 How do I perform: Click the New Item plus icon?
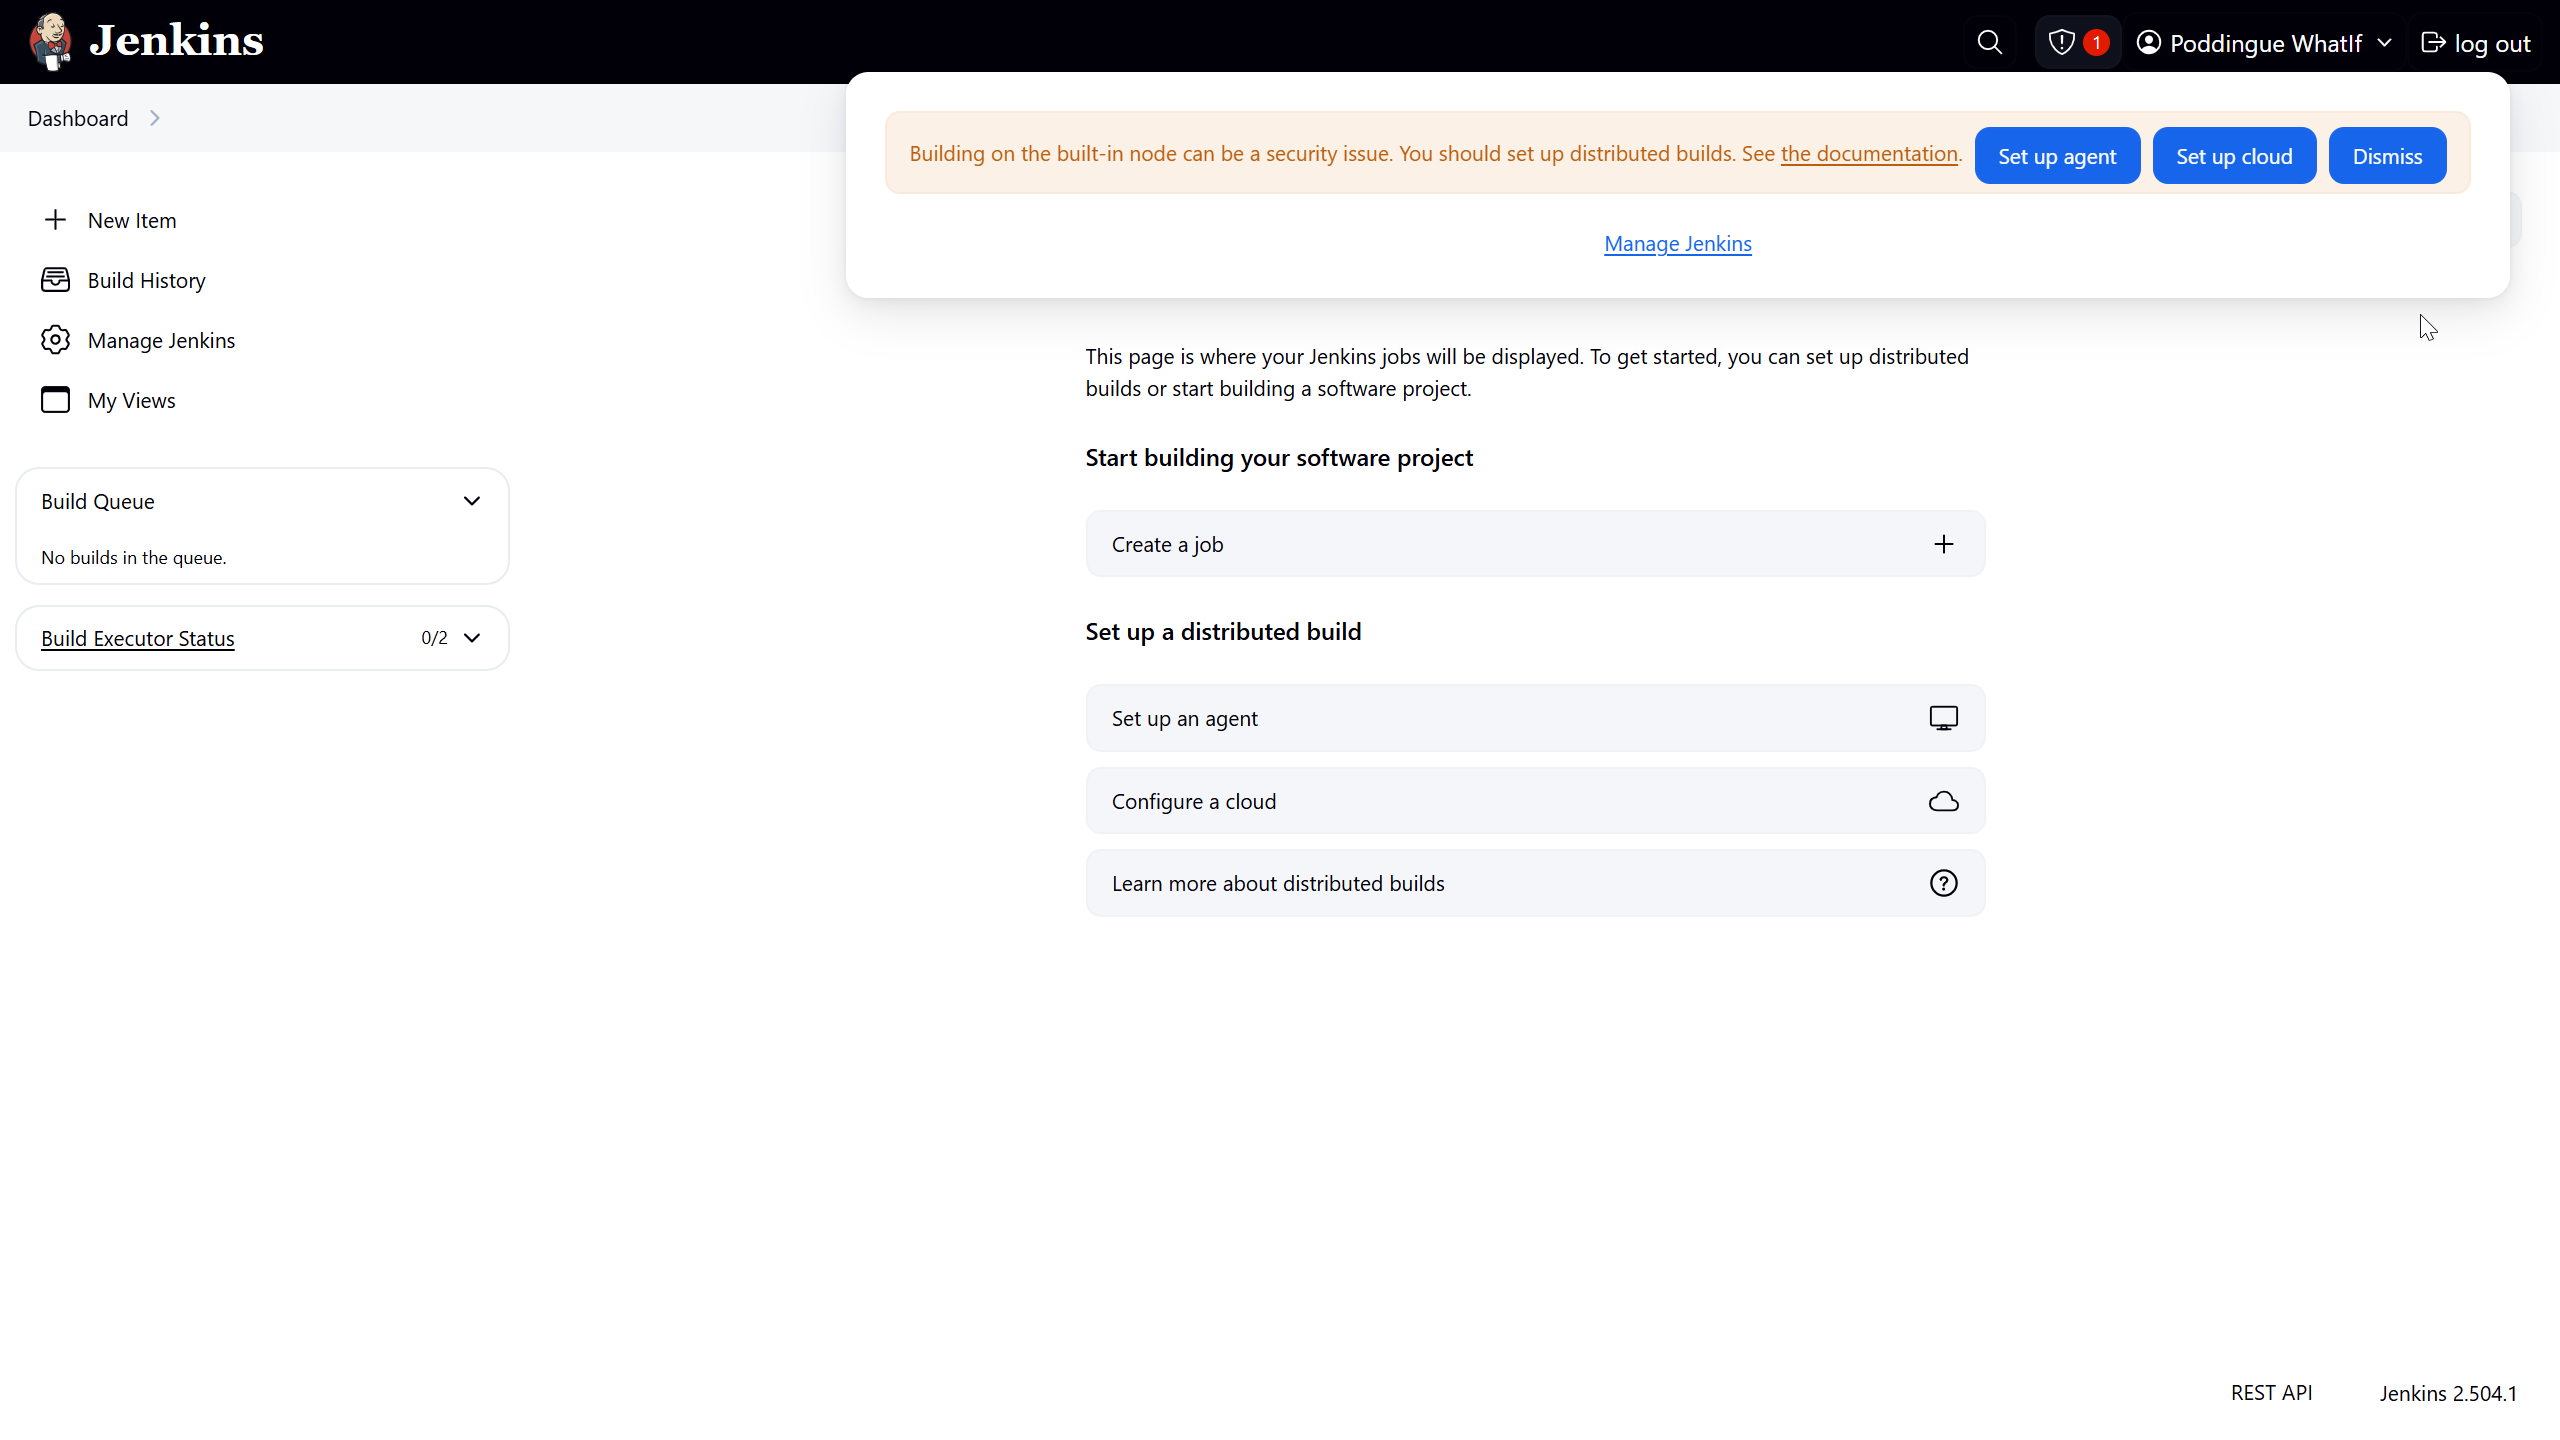tap(55, 220)
